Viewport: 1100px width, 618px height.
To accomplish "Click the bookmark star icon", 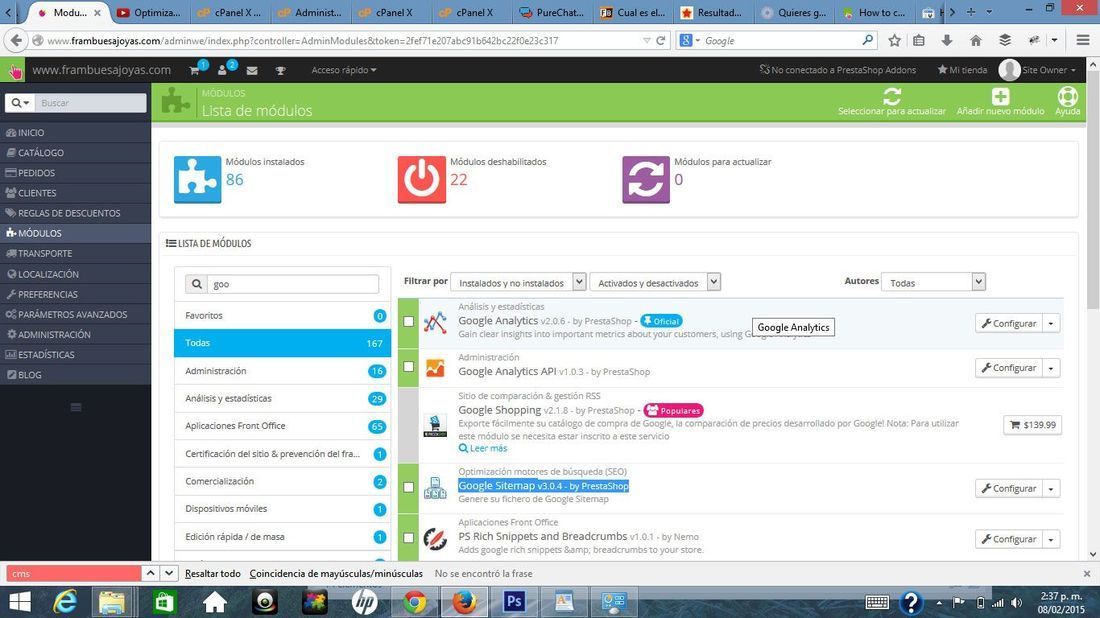I will pos(894,41).
